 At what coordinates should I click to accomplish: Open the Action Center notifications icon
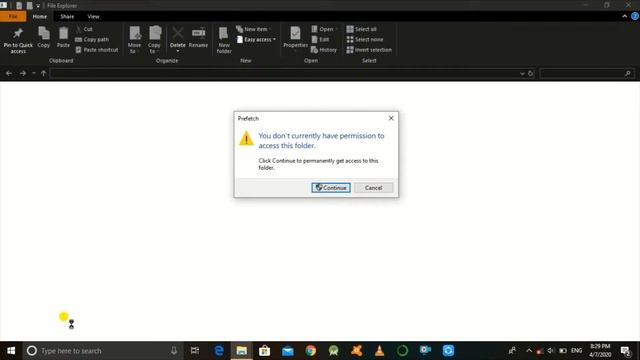(x=625, y=351)
